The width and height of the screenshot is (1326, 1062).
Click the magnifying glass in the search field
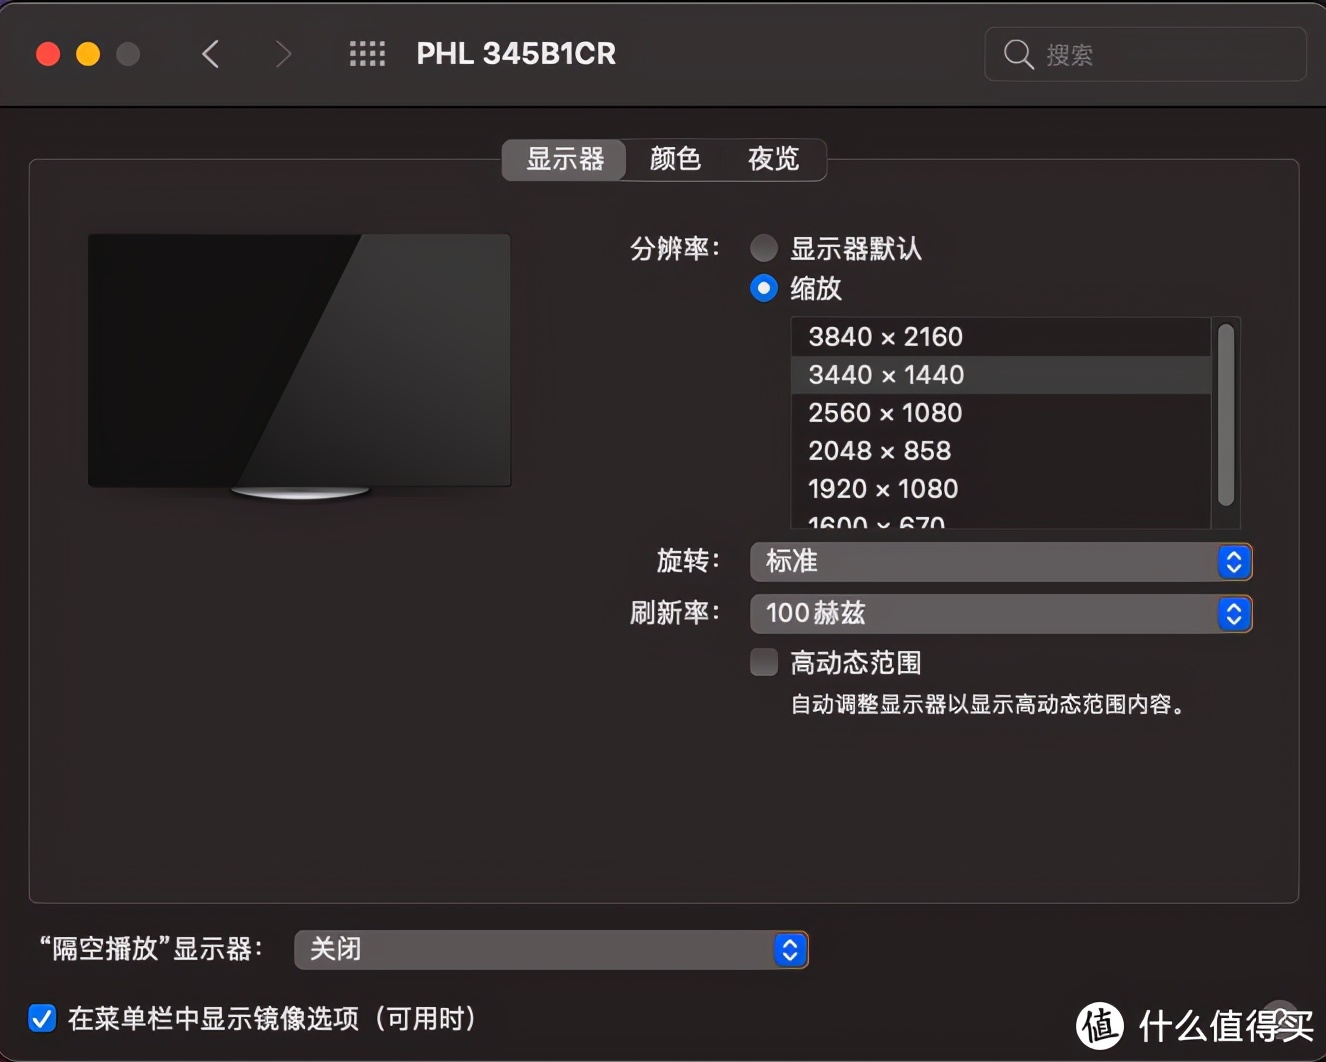click(x=1017, y=54)
